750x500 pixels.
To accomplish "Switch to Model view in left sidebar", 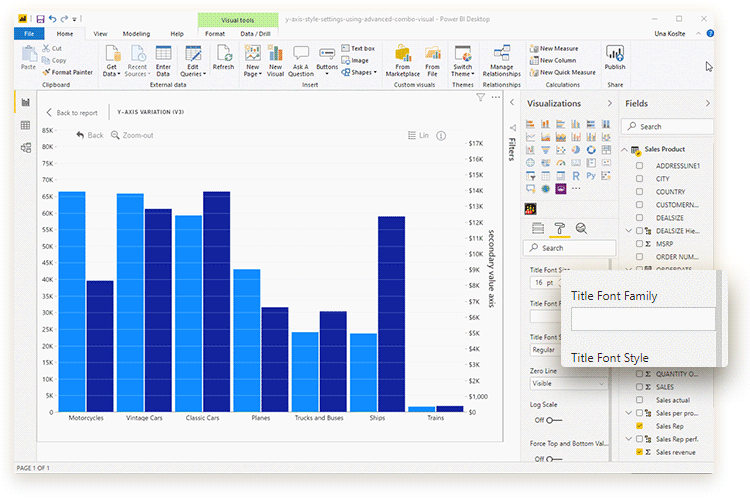I will click(26, 148).
